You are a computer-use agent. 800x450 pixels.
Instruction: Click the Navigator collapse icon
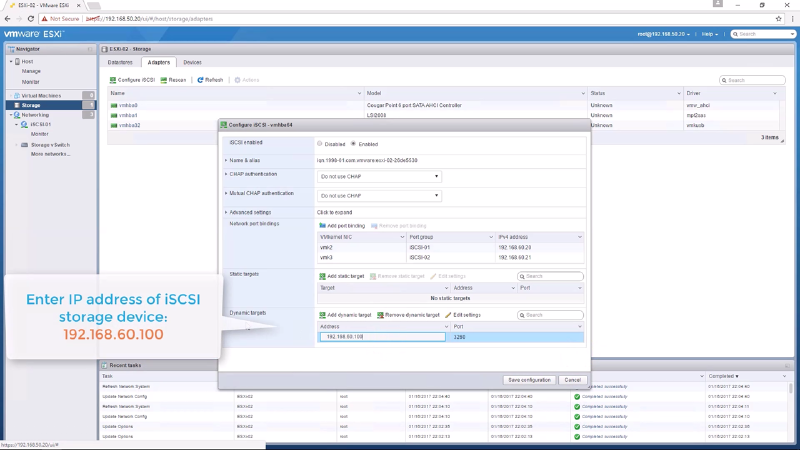tap(90, 49)
